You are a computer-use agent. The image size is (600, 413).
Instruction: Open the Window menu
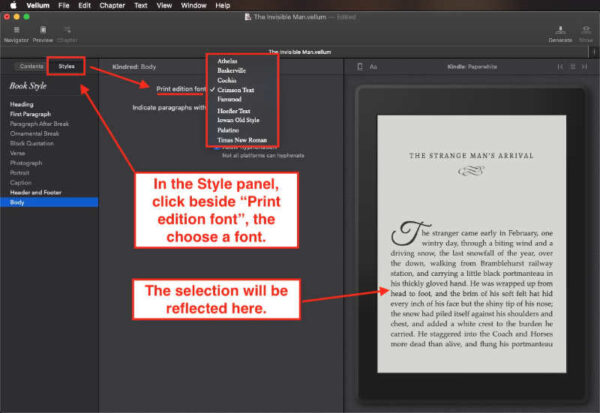coord(194,5)
